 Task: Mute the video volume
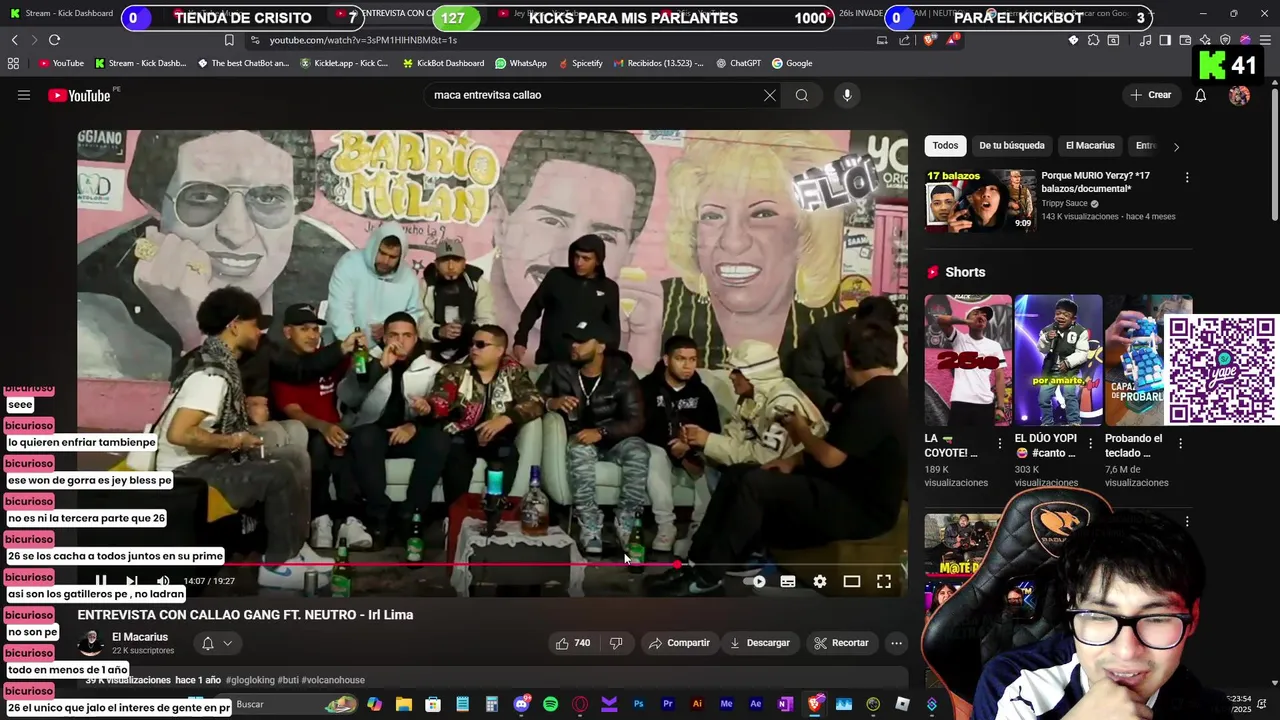(x=163, y=581)
